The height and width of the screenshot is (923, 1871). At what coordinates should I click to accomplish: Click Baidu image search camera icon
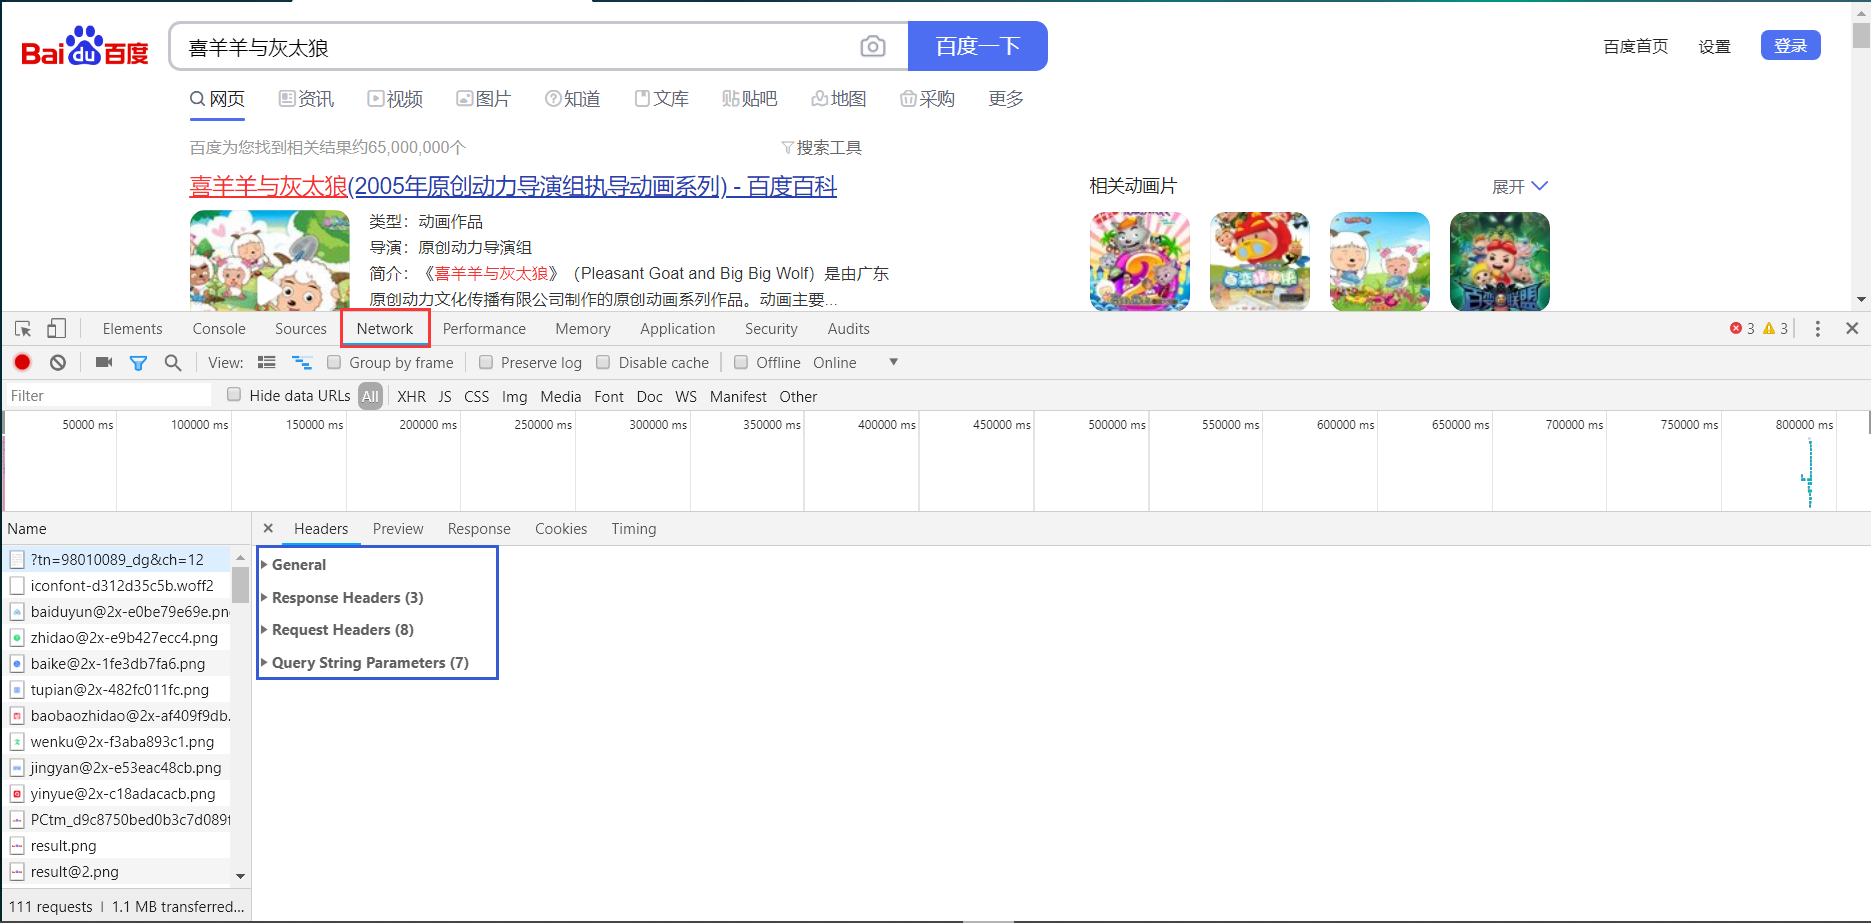873,47
